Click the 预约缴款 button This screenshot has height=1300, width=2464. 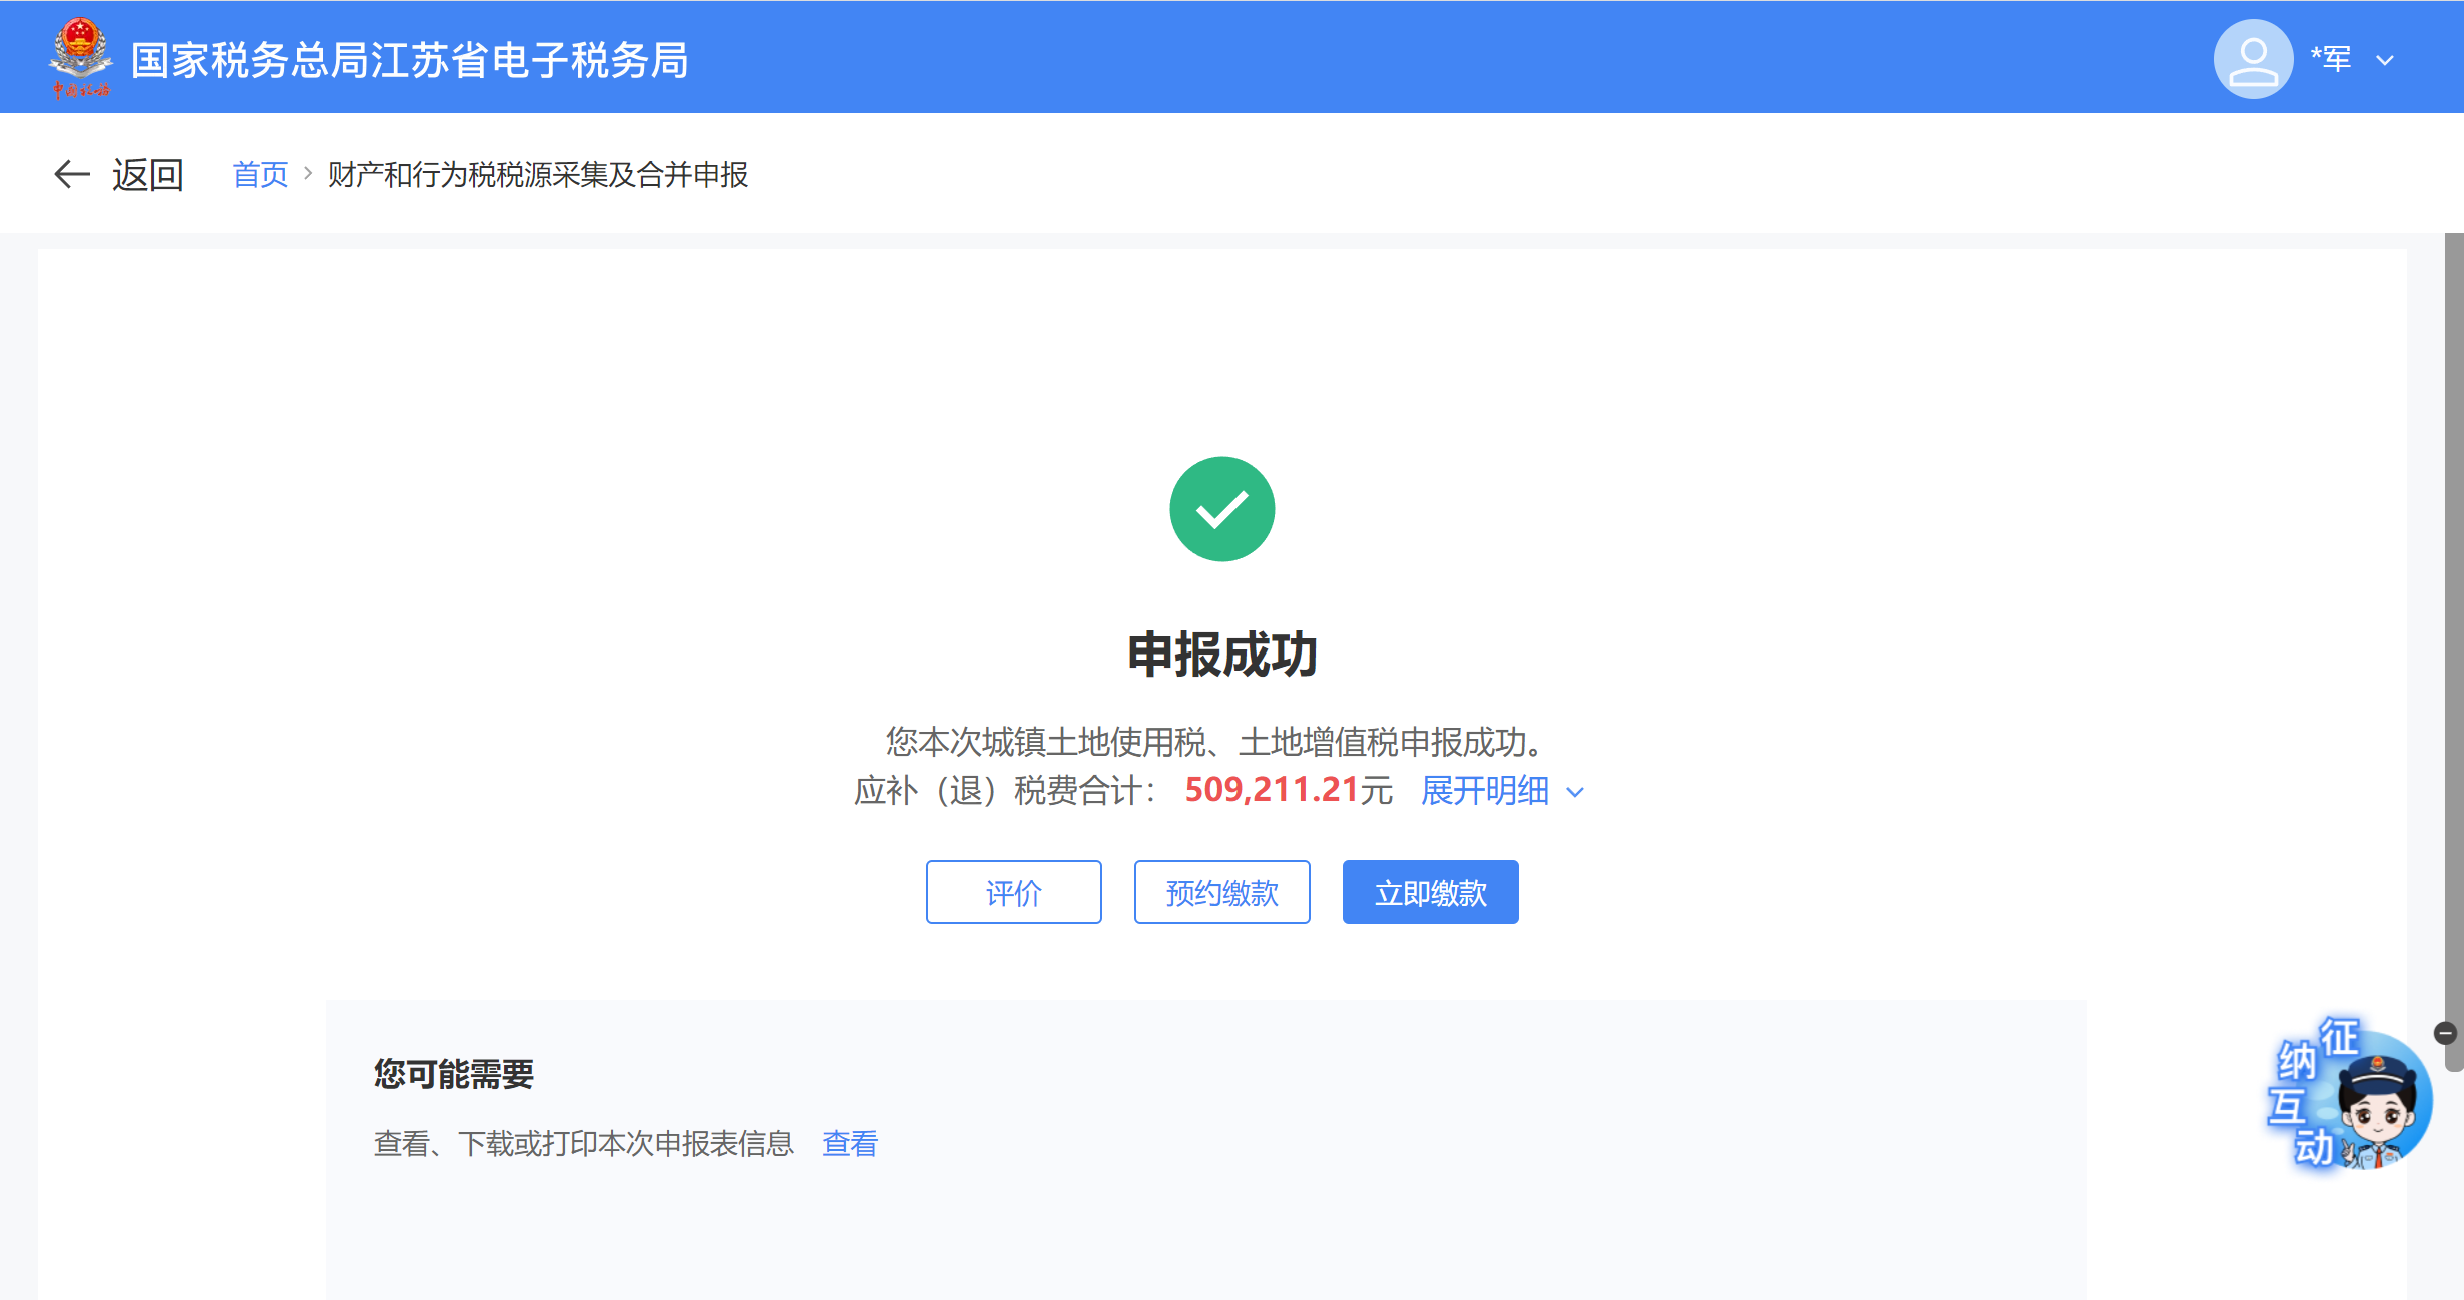point(1222,892)
